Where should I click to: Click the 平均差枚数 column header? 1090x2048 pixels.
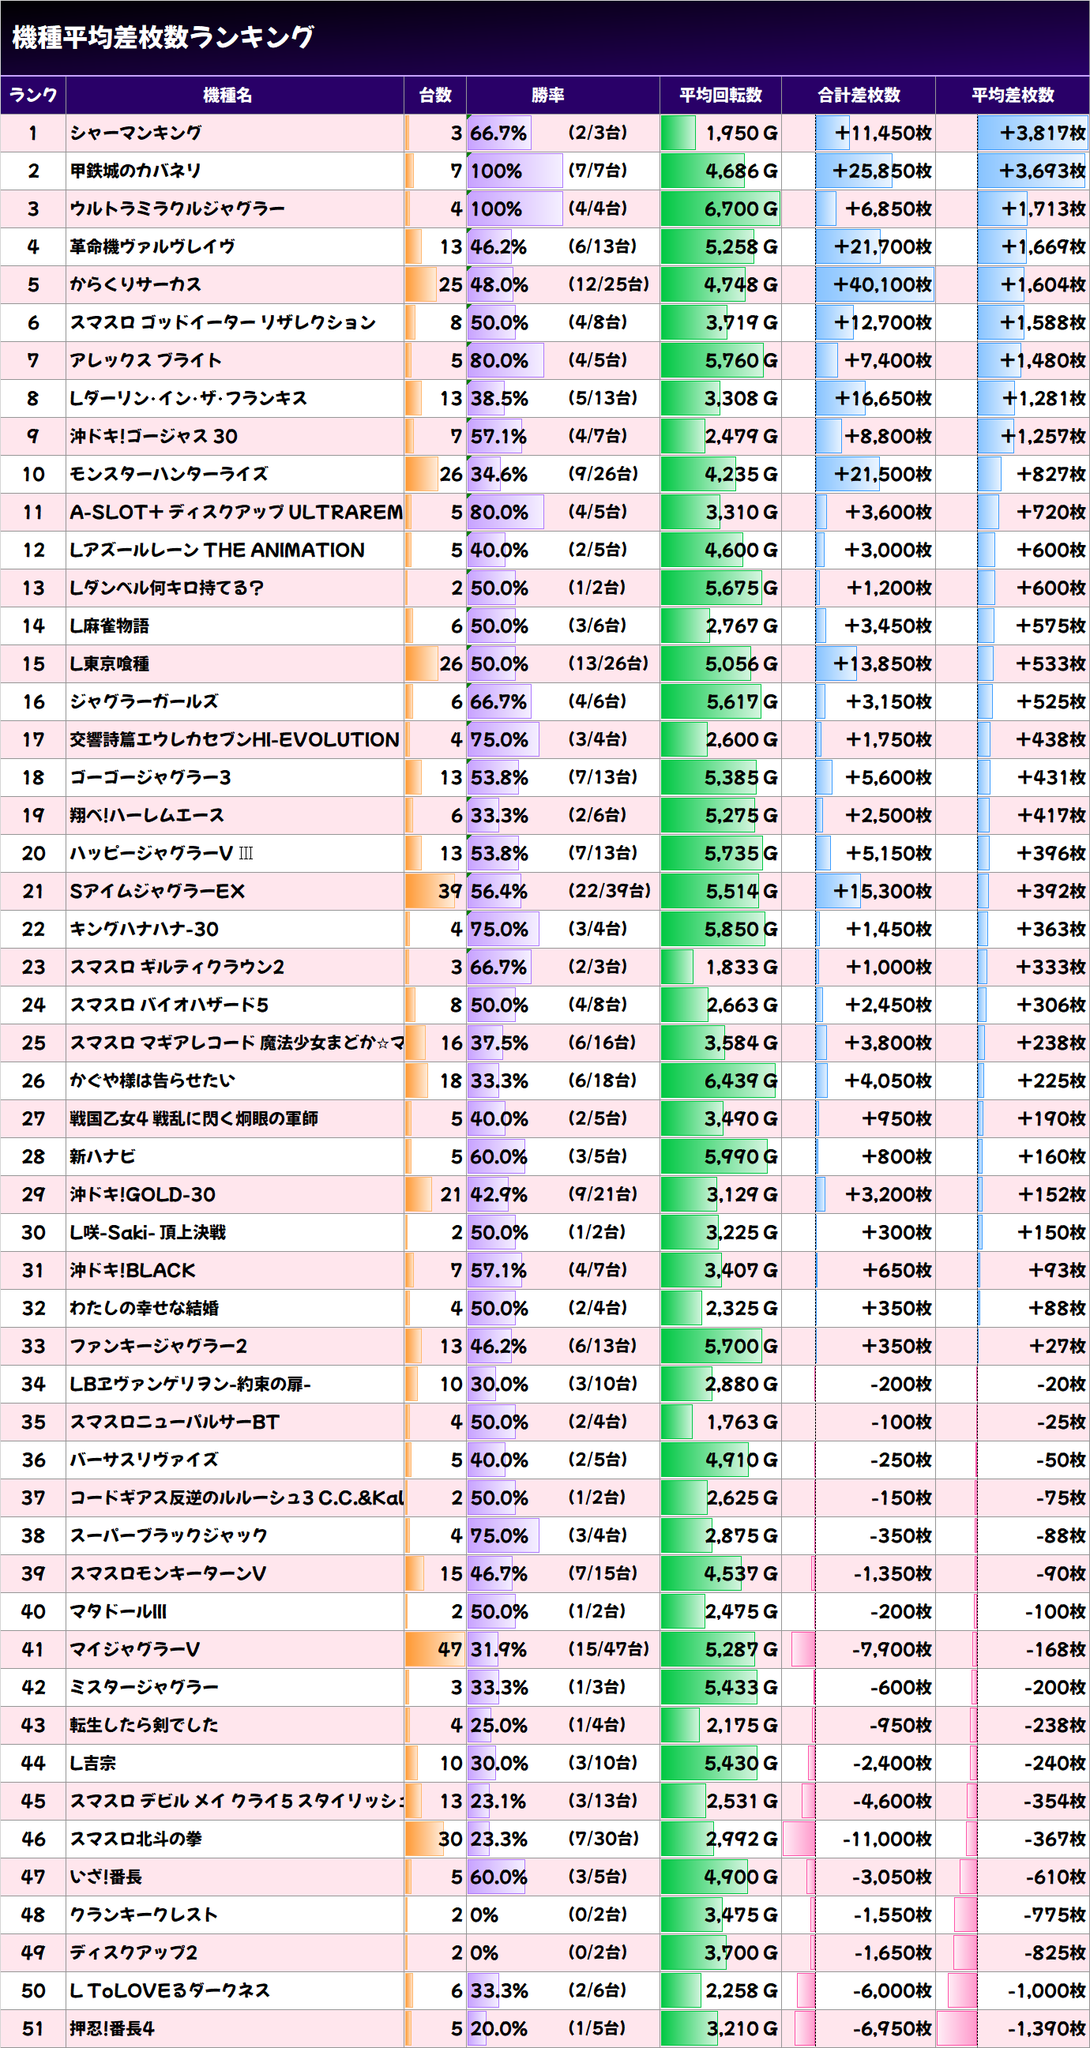tap(1012, 95)
